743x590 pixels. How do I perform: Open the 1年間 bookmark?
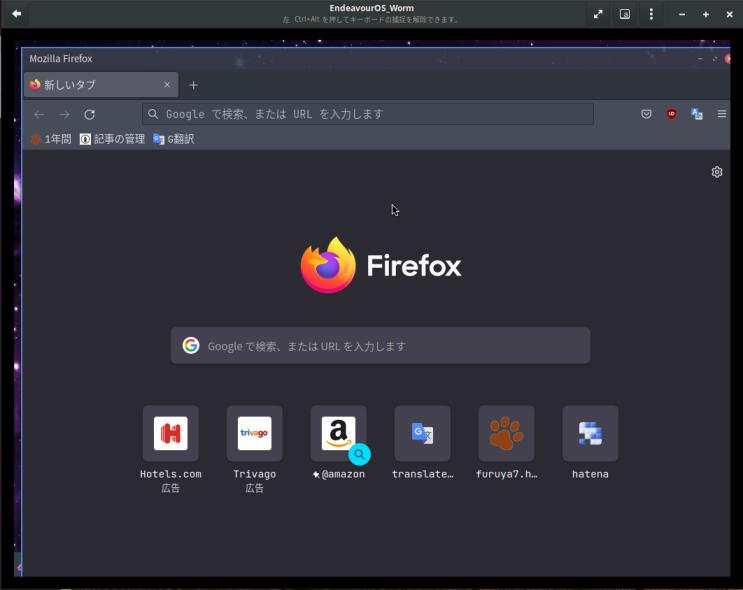click(51, 139)
